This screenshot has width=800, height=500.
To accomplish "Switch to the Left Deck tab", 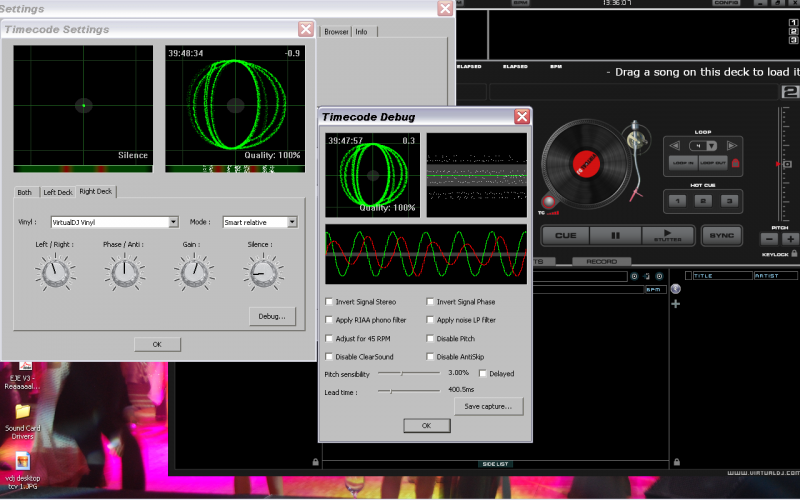I will (x=57, y=191).
